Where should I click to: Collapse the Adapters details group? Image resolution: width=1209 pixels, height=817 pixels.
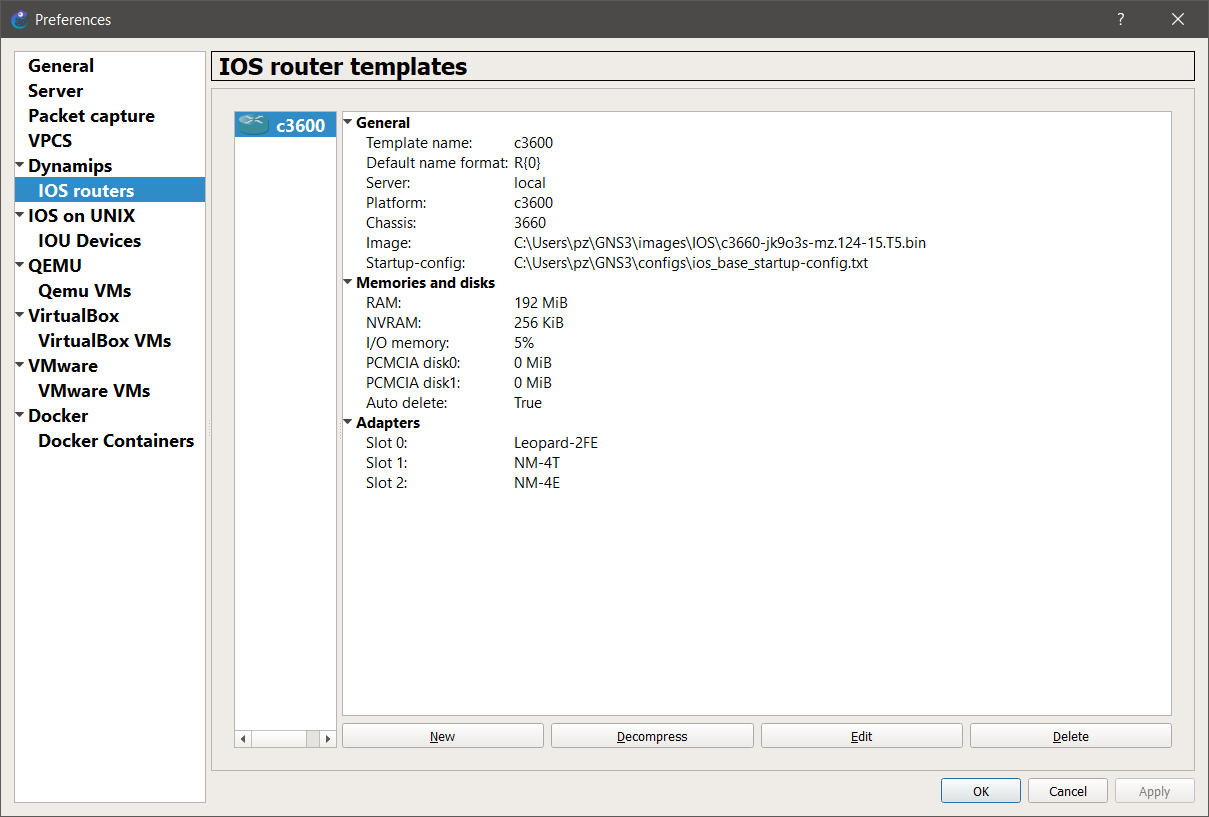point(348,422)
